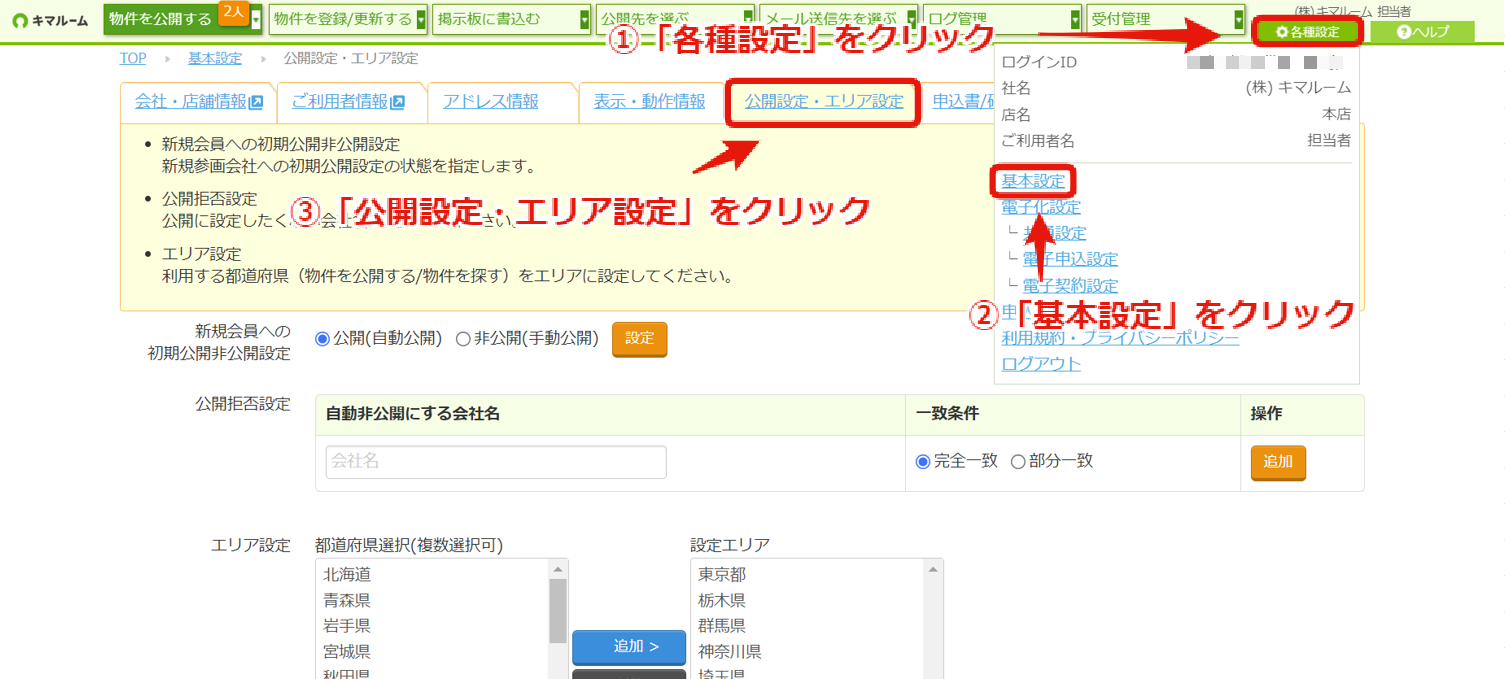Image resolution: width=1505 pixels, height=679 pixels.
Task: Open 基本設定 in the settings popup
Action: point(1034,181)
